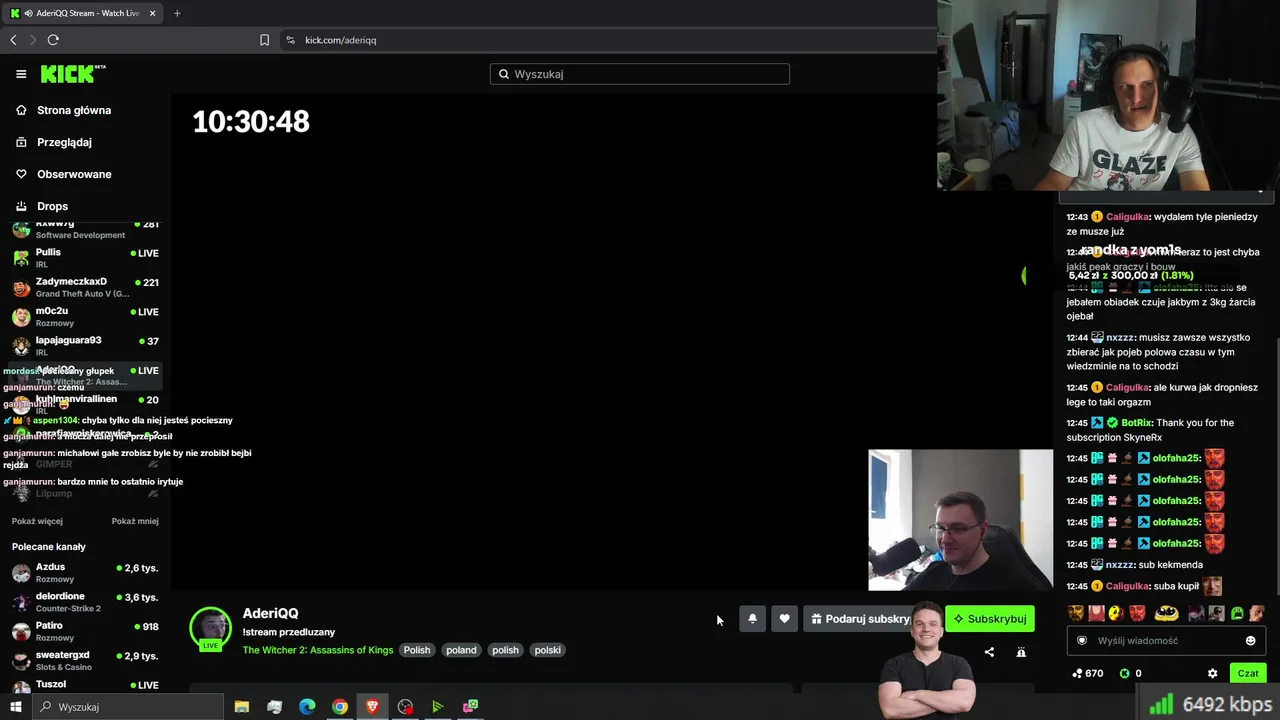Send message with the Czat button

point(1248,674)
